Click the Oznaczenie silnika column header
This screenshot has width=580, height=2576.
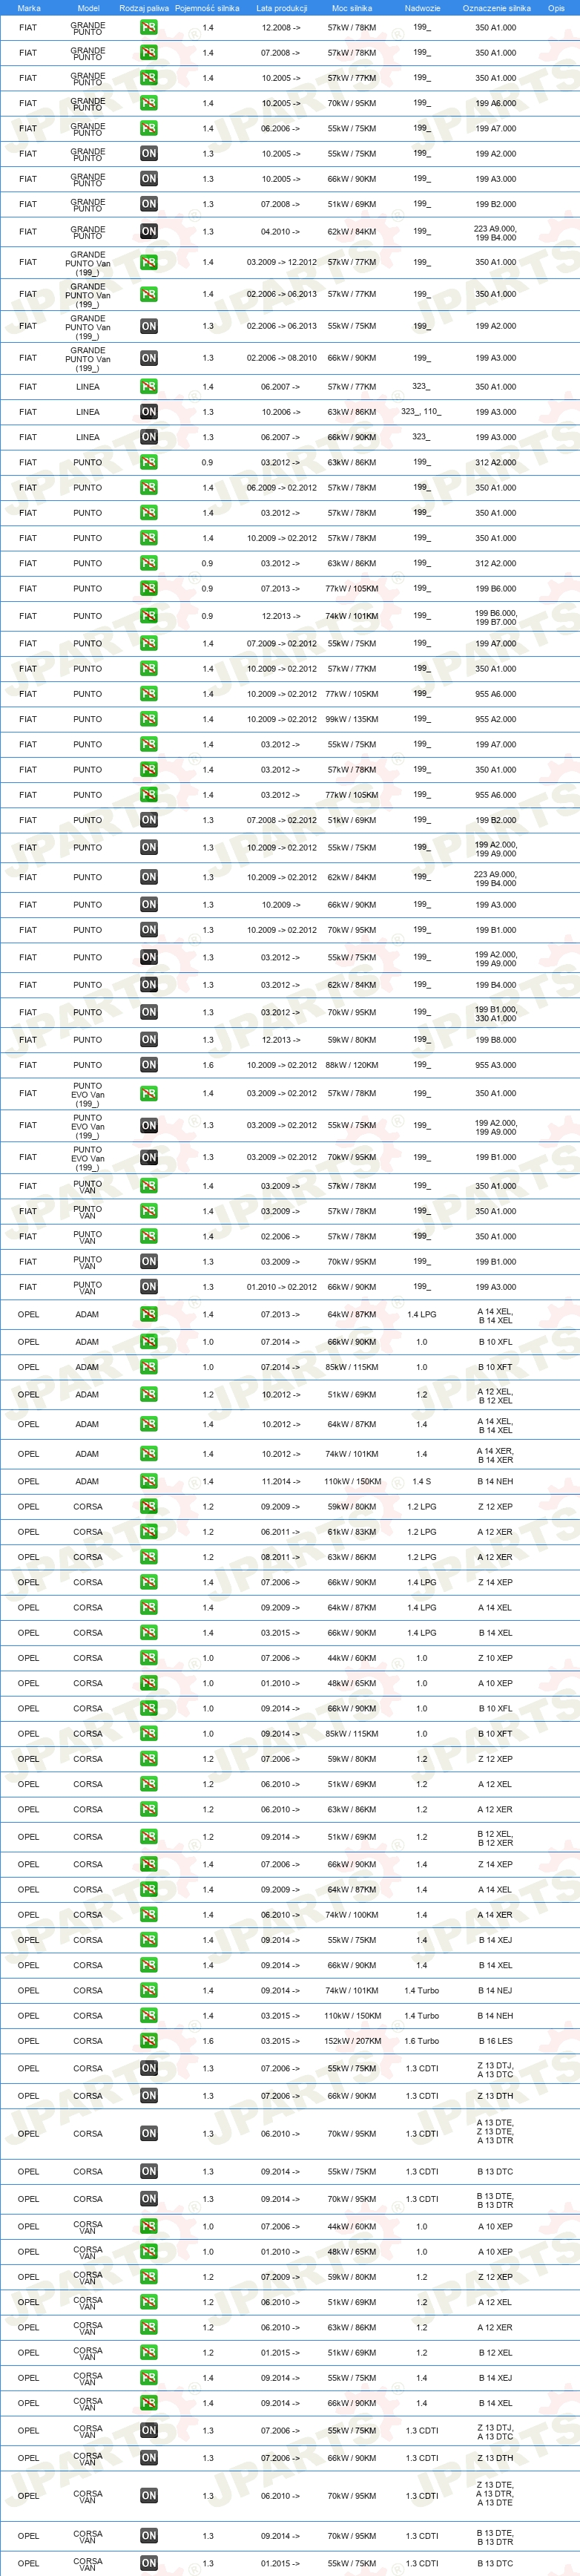click(496, 8)
